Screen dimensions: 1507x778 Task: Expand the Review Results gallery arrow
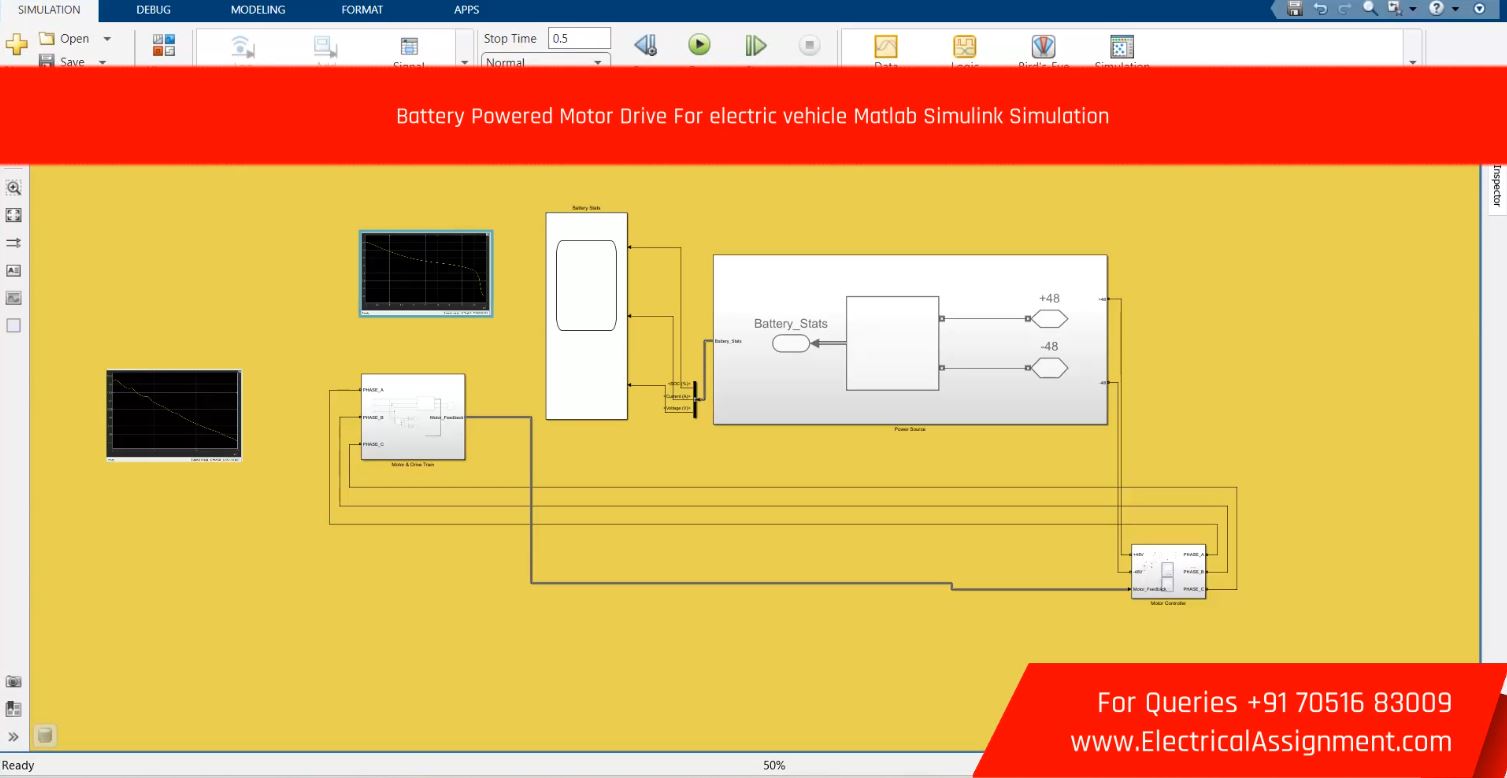click(1412, 62)
